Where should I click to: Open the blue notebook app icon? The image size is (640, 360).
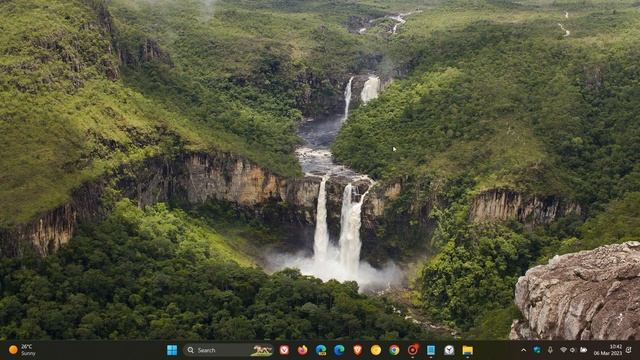tap(431, 350)
